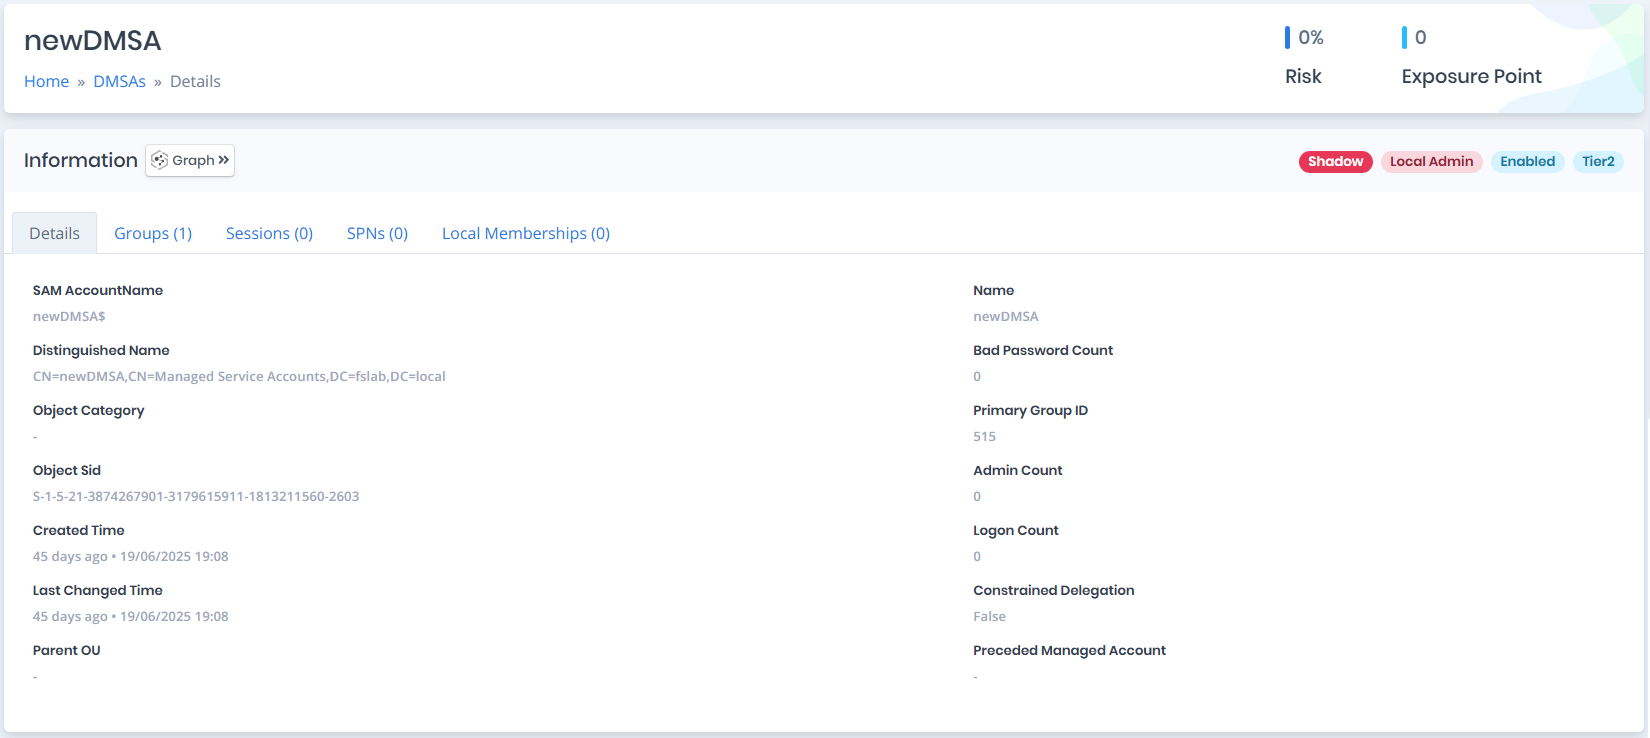Click the Enabled status badge

[1527, 161]
